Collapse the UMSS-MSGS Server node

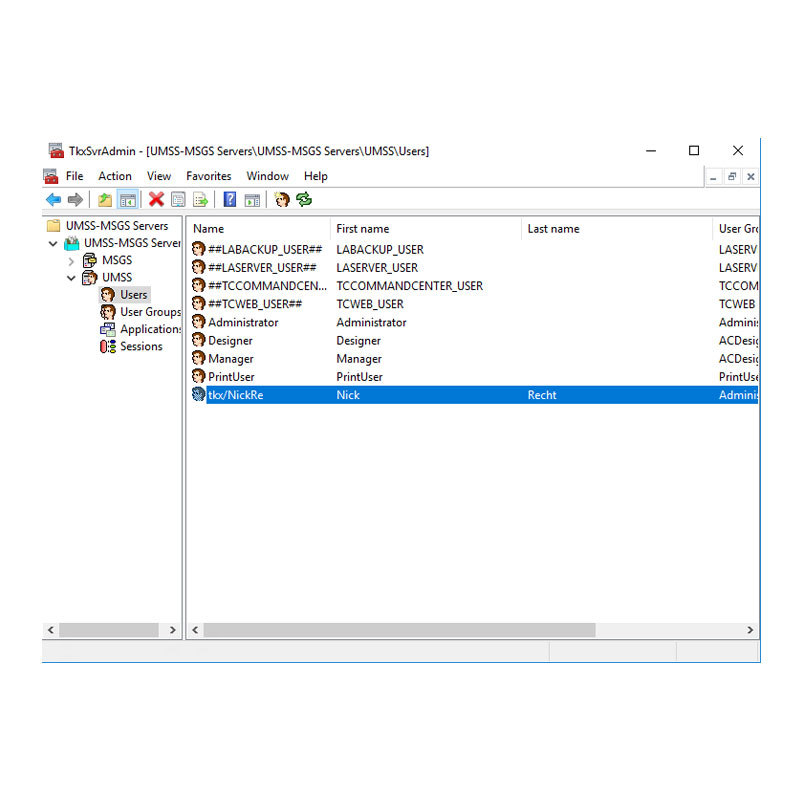53,243
